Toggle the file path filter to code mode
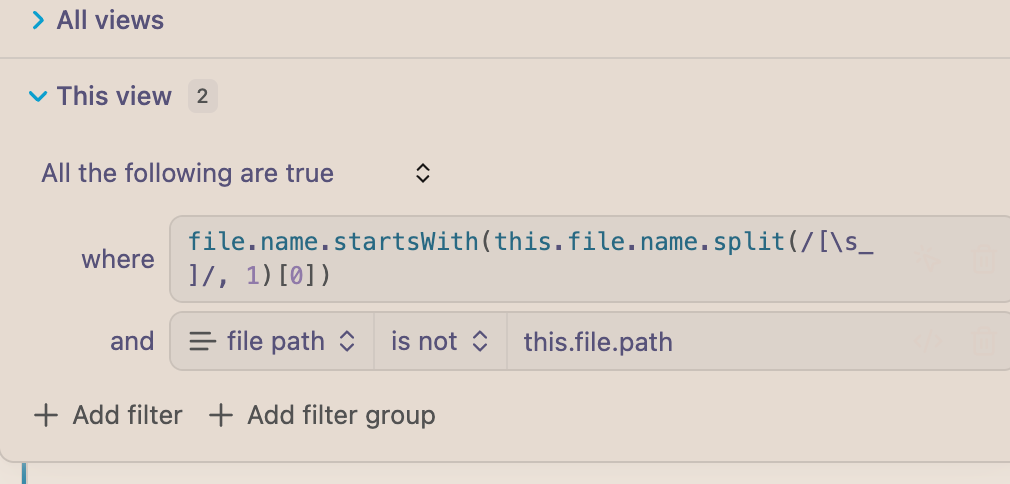1010x484 pixels. [x=928, y=342]
